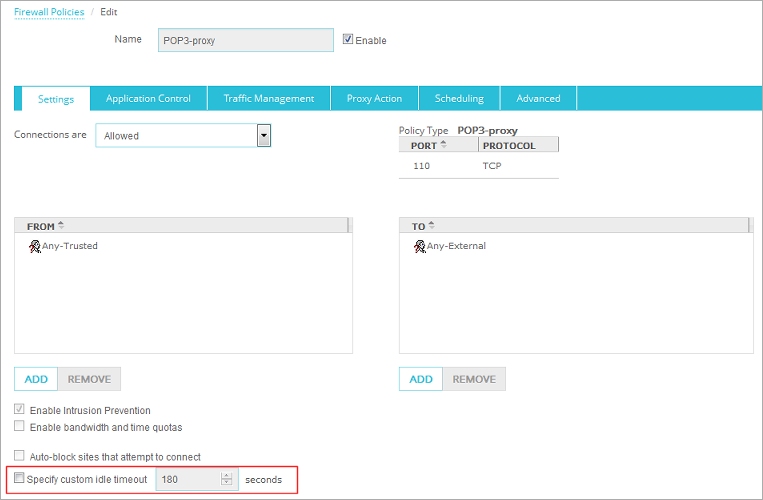
Task: Click the Firewall Policies breadcrumb link
Action: pos(49,11)
